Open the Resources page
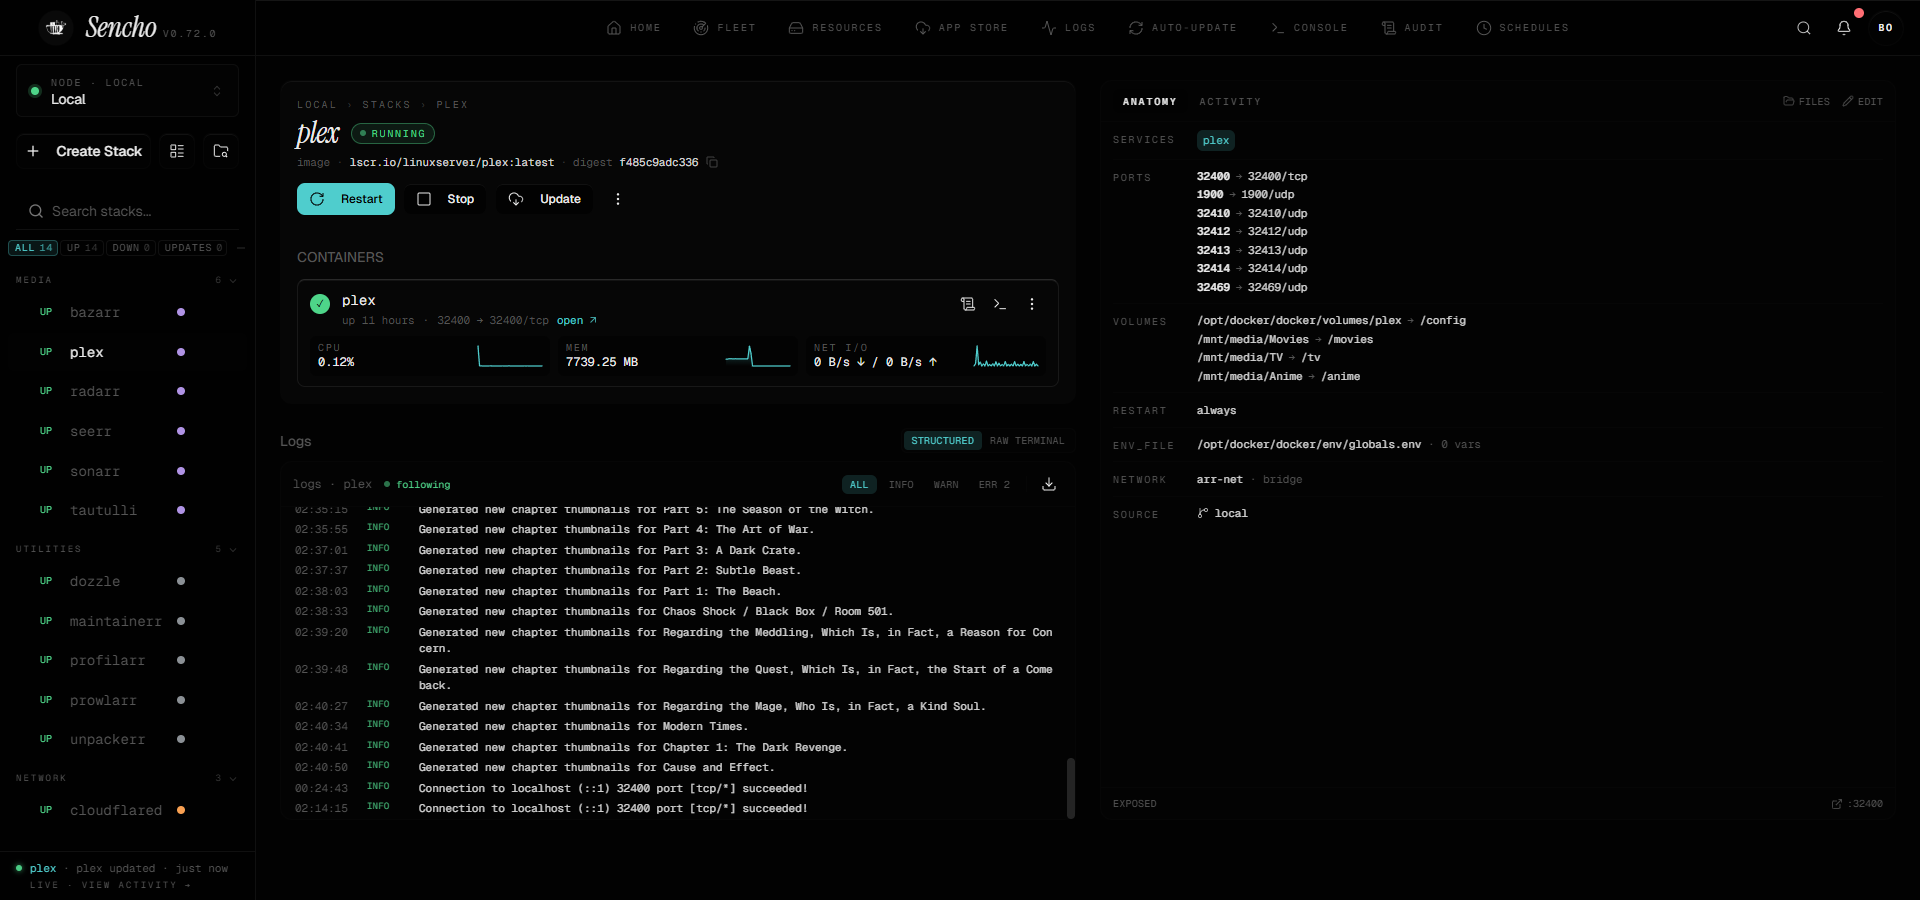 coord(835,28)
